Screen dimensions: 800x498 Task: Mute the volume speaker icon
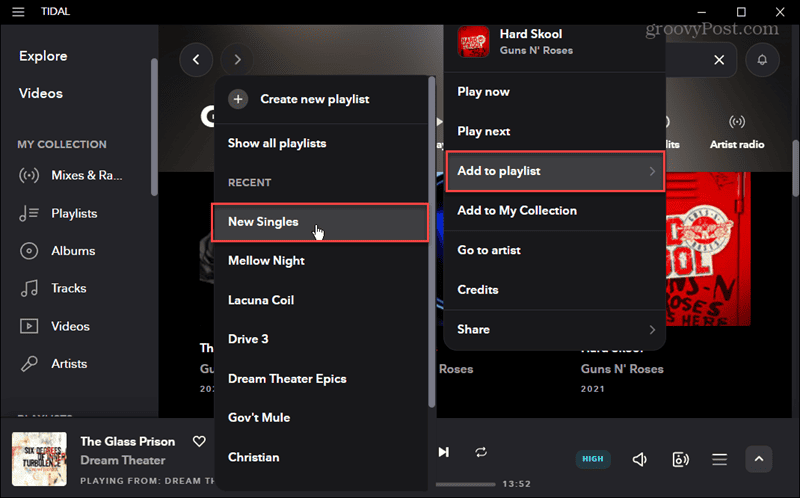(x=639, y=459)
